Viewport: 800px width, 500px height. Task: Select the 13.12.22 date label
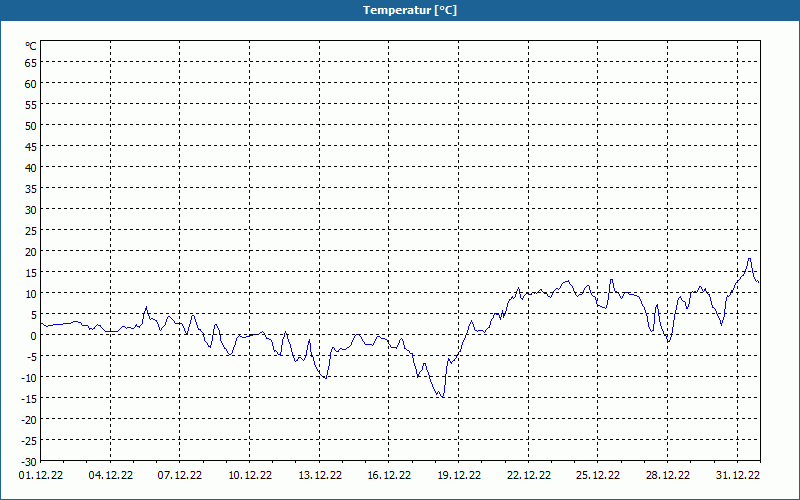(320, 475)
